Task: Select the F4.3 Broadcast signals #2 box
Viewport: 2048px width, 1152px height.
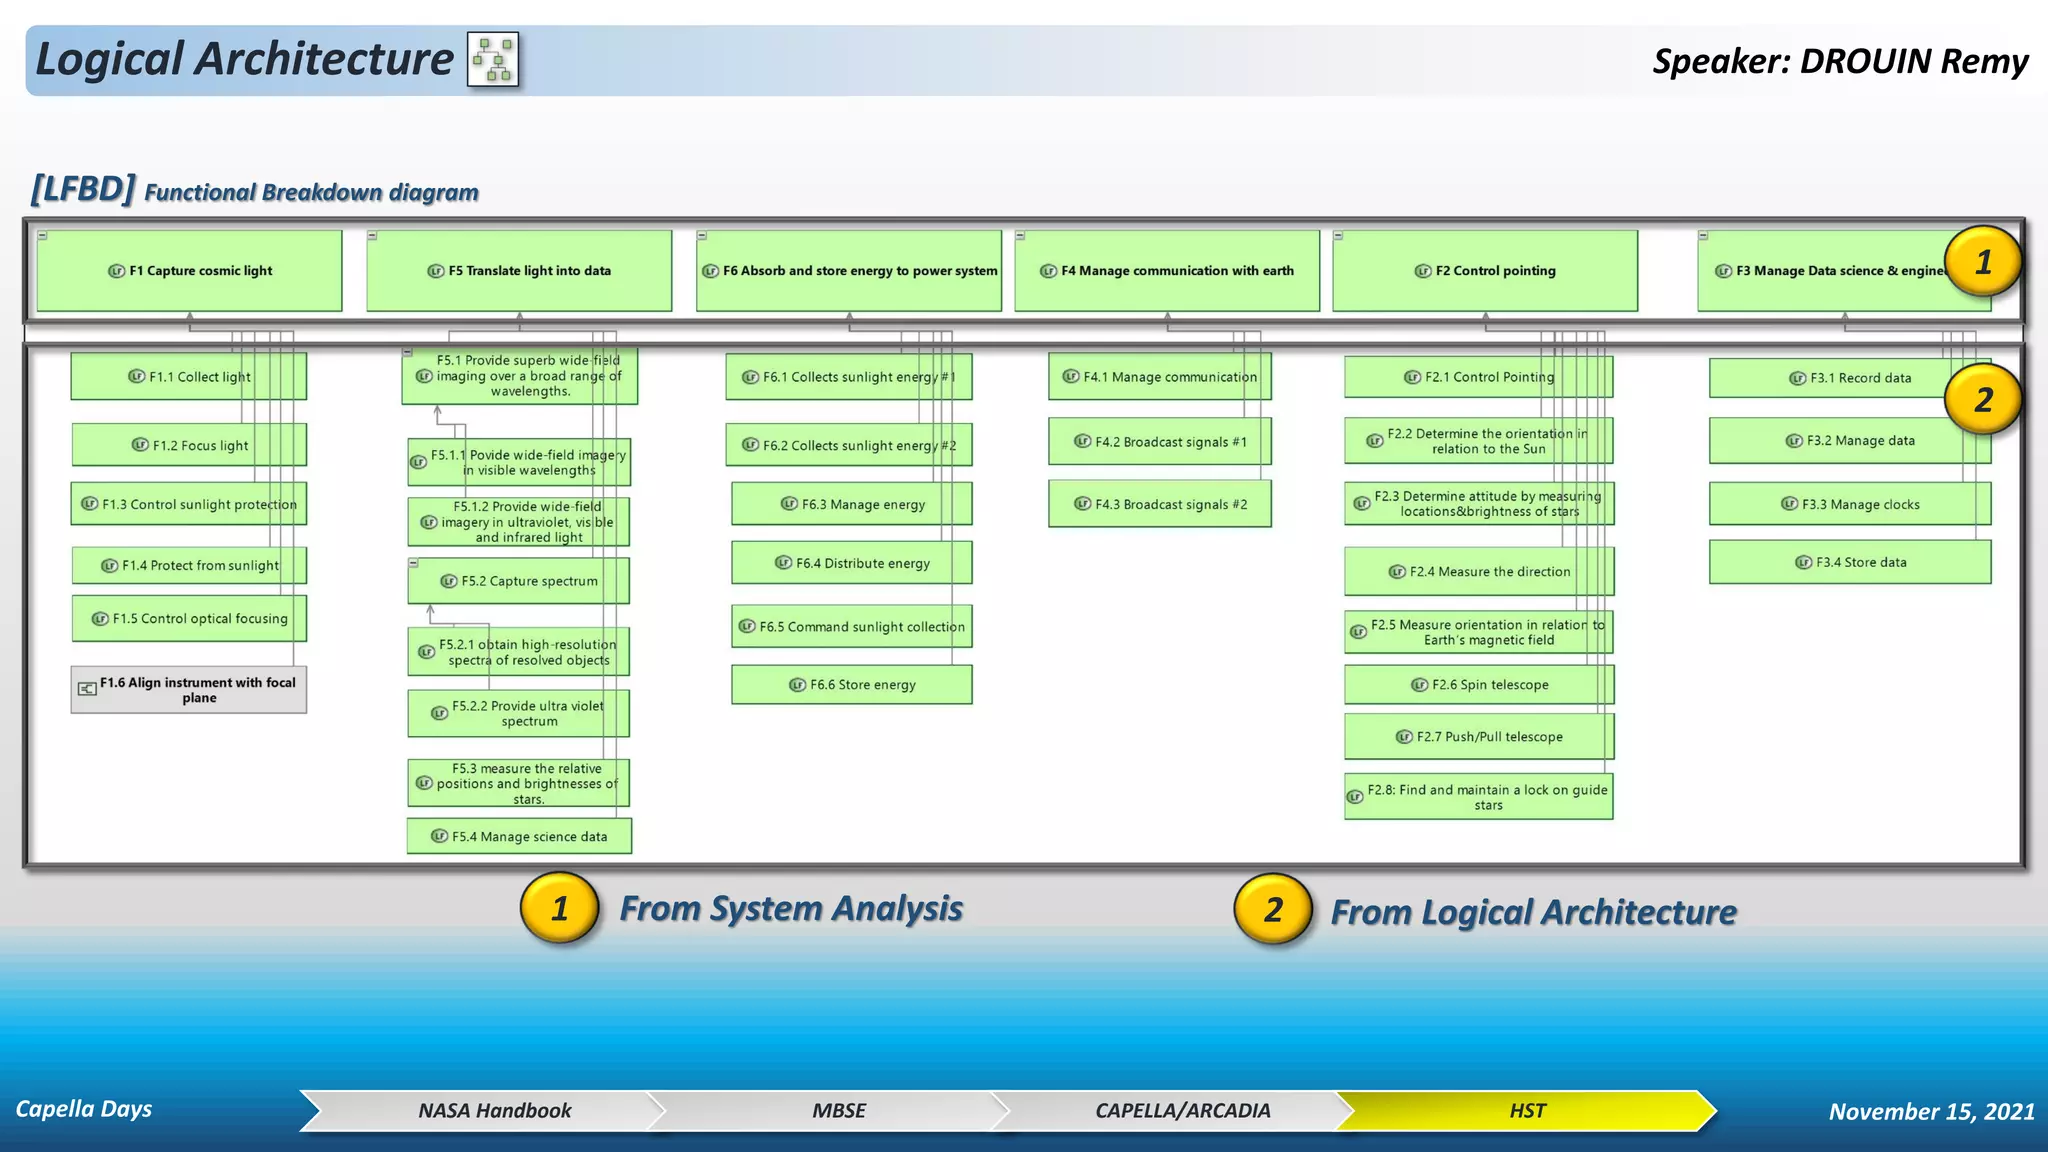Action: (1160, 504)
